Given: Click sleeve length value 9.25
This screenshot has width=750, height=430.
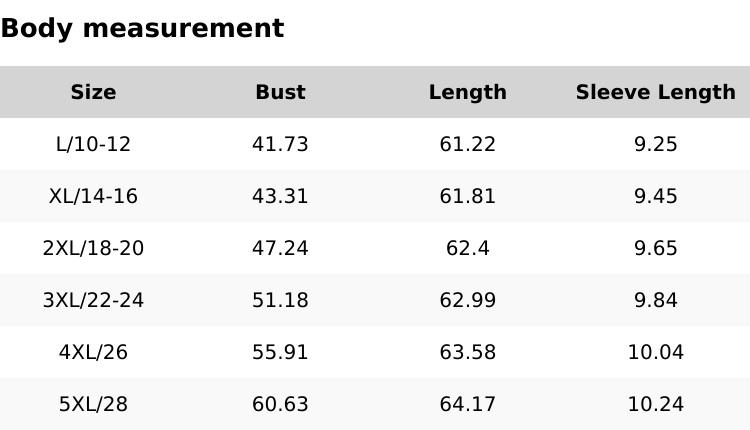Looking at the screenshot, I should tap(655, 144).
